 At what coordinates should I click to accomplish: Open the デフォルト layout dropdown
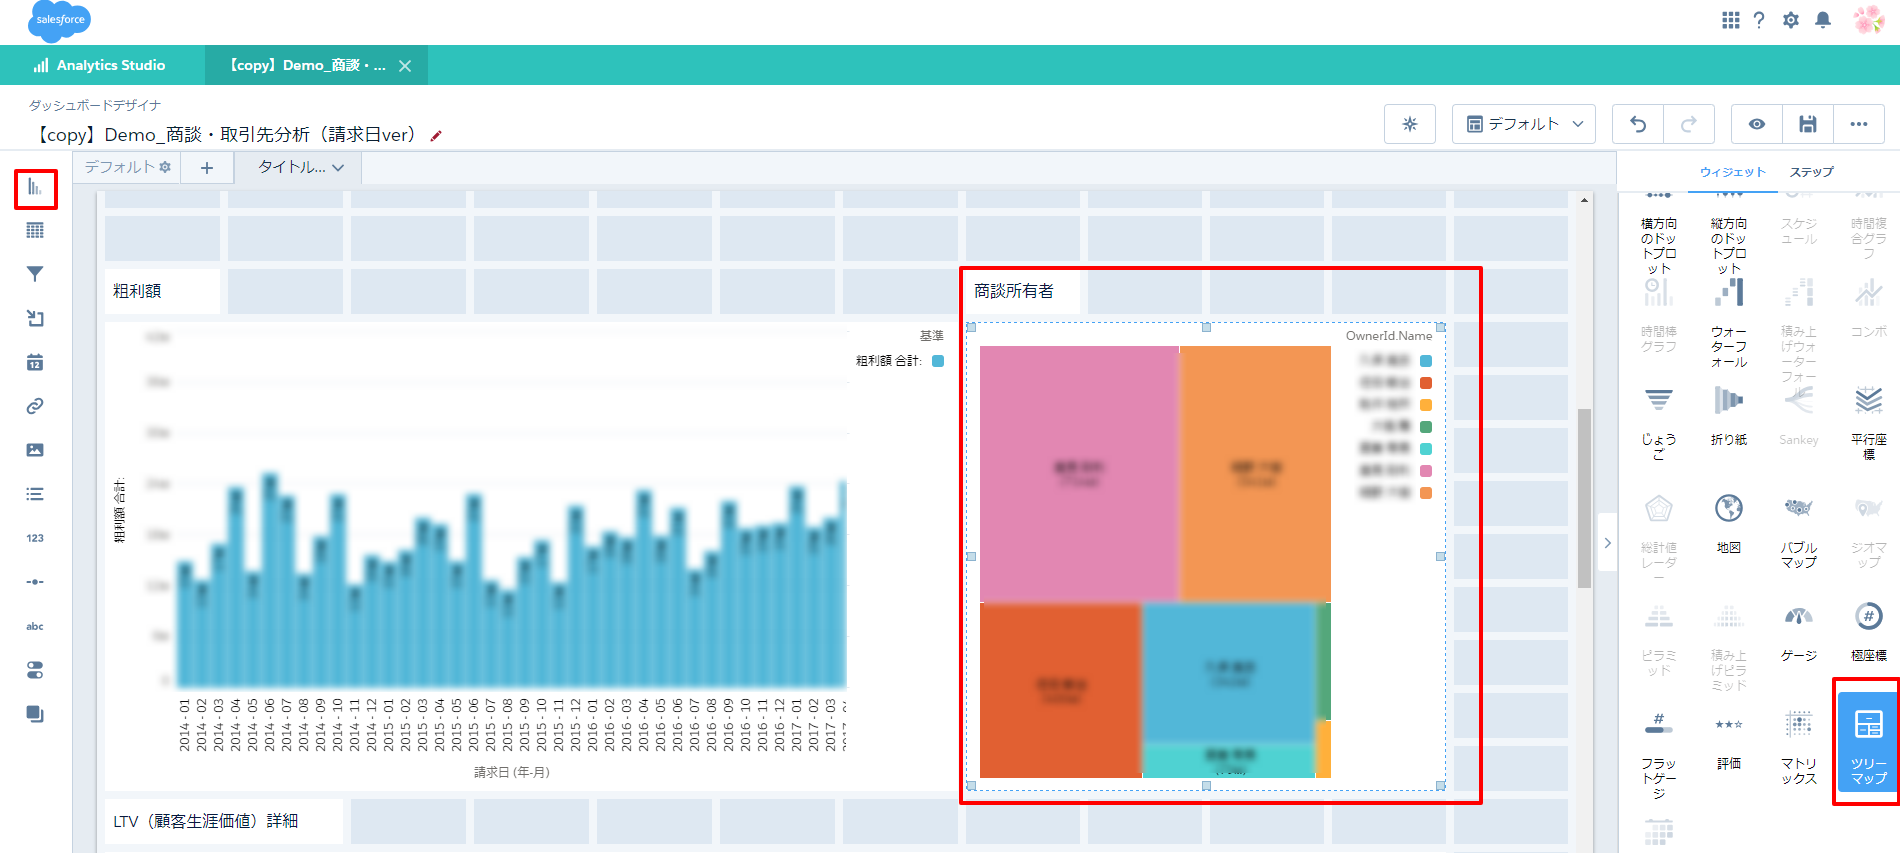[x=1523, y=124]
